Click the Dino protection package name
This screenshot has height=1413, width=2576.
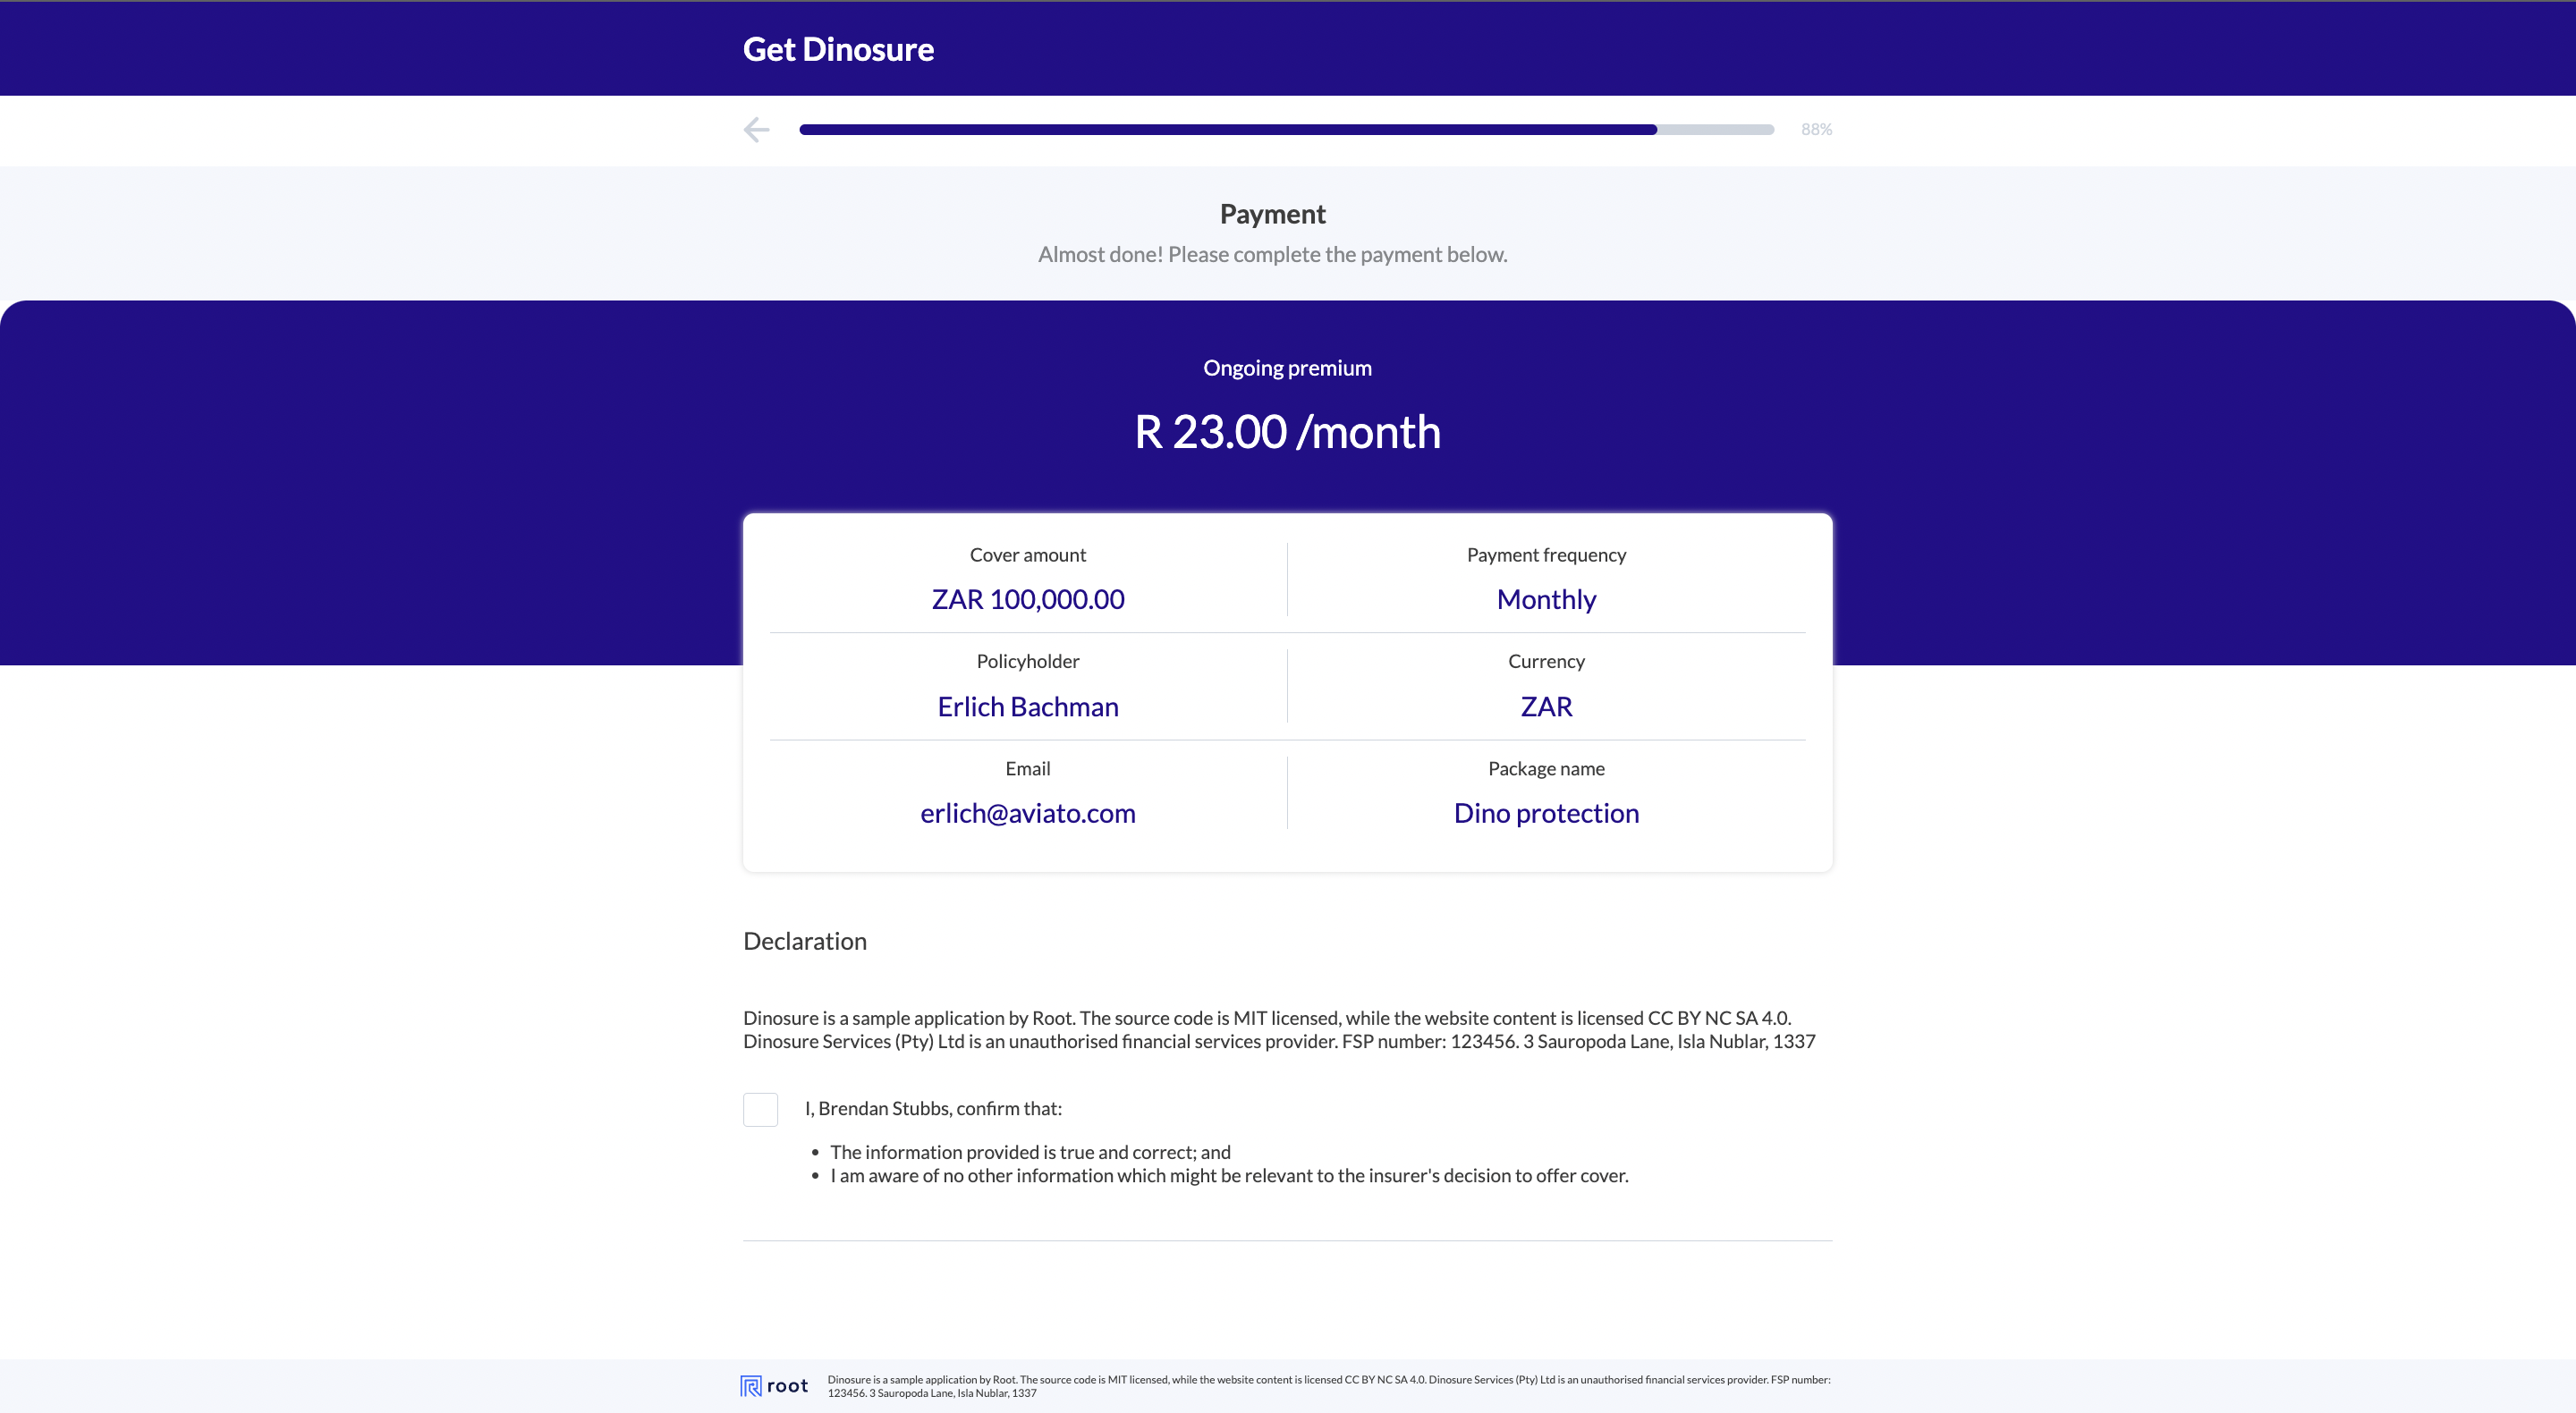click(x=1546, y=813)
